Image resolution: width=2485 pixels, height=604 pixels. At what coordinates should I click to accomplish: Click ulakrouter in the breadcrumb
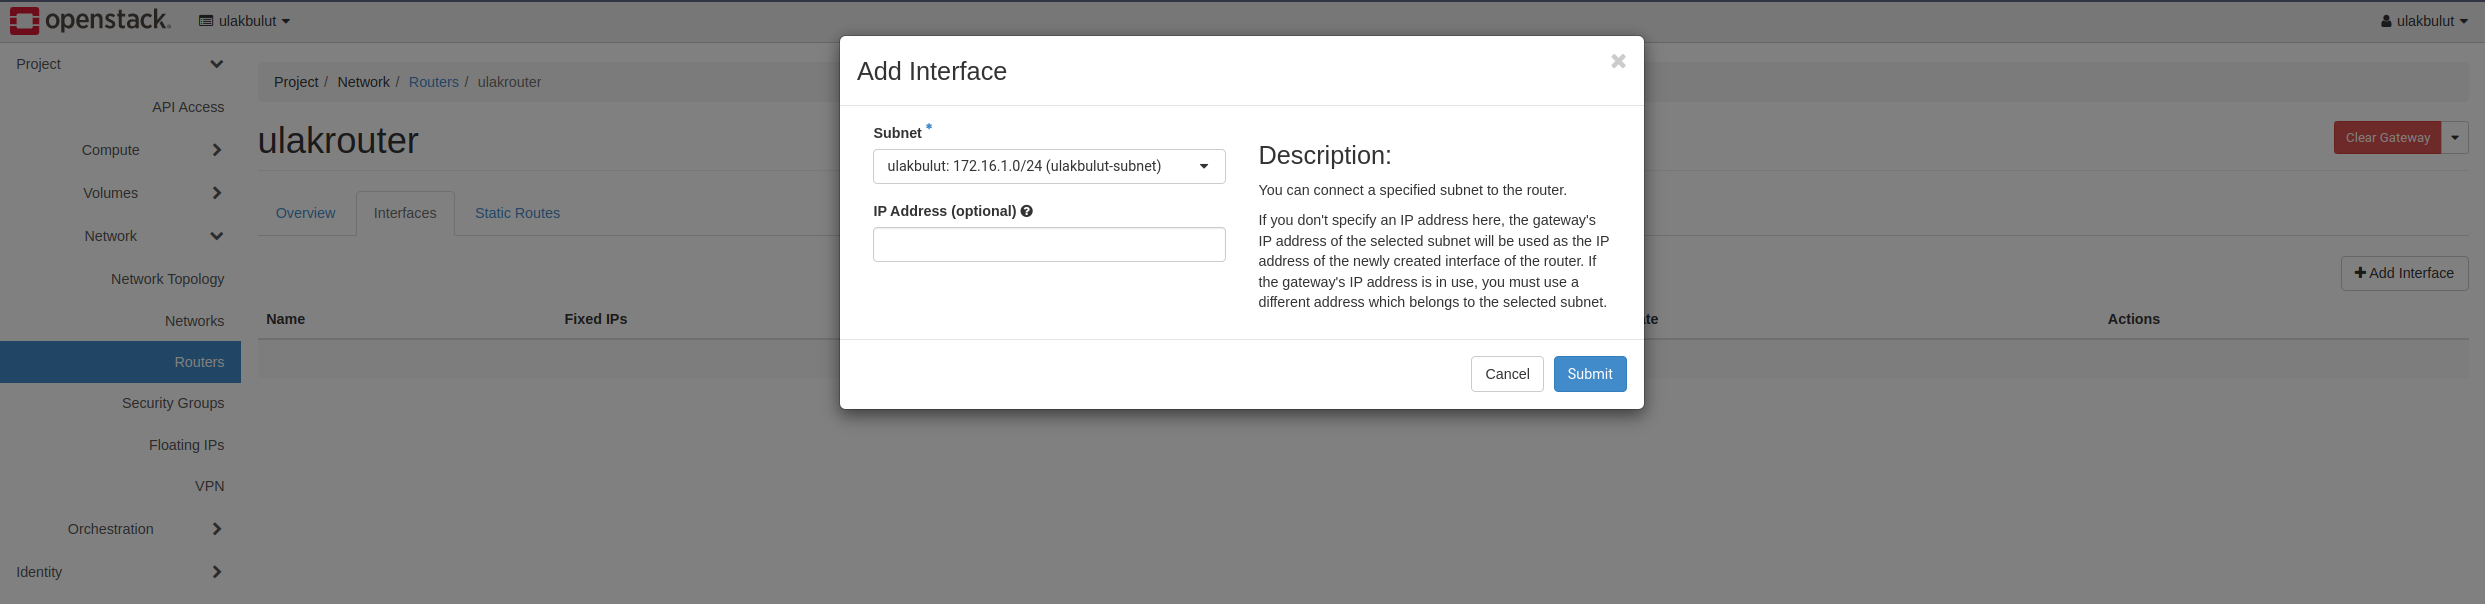[x=509, y=82]
